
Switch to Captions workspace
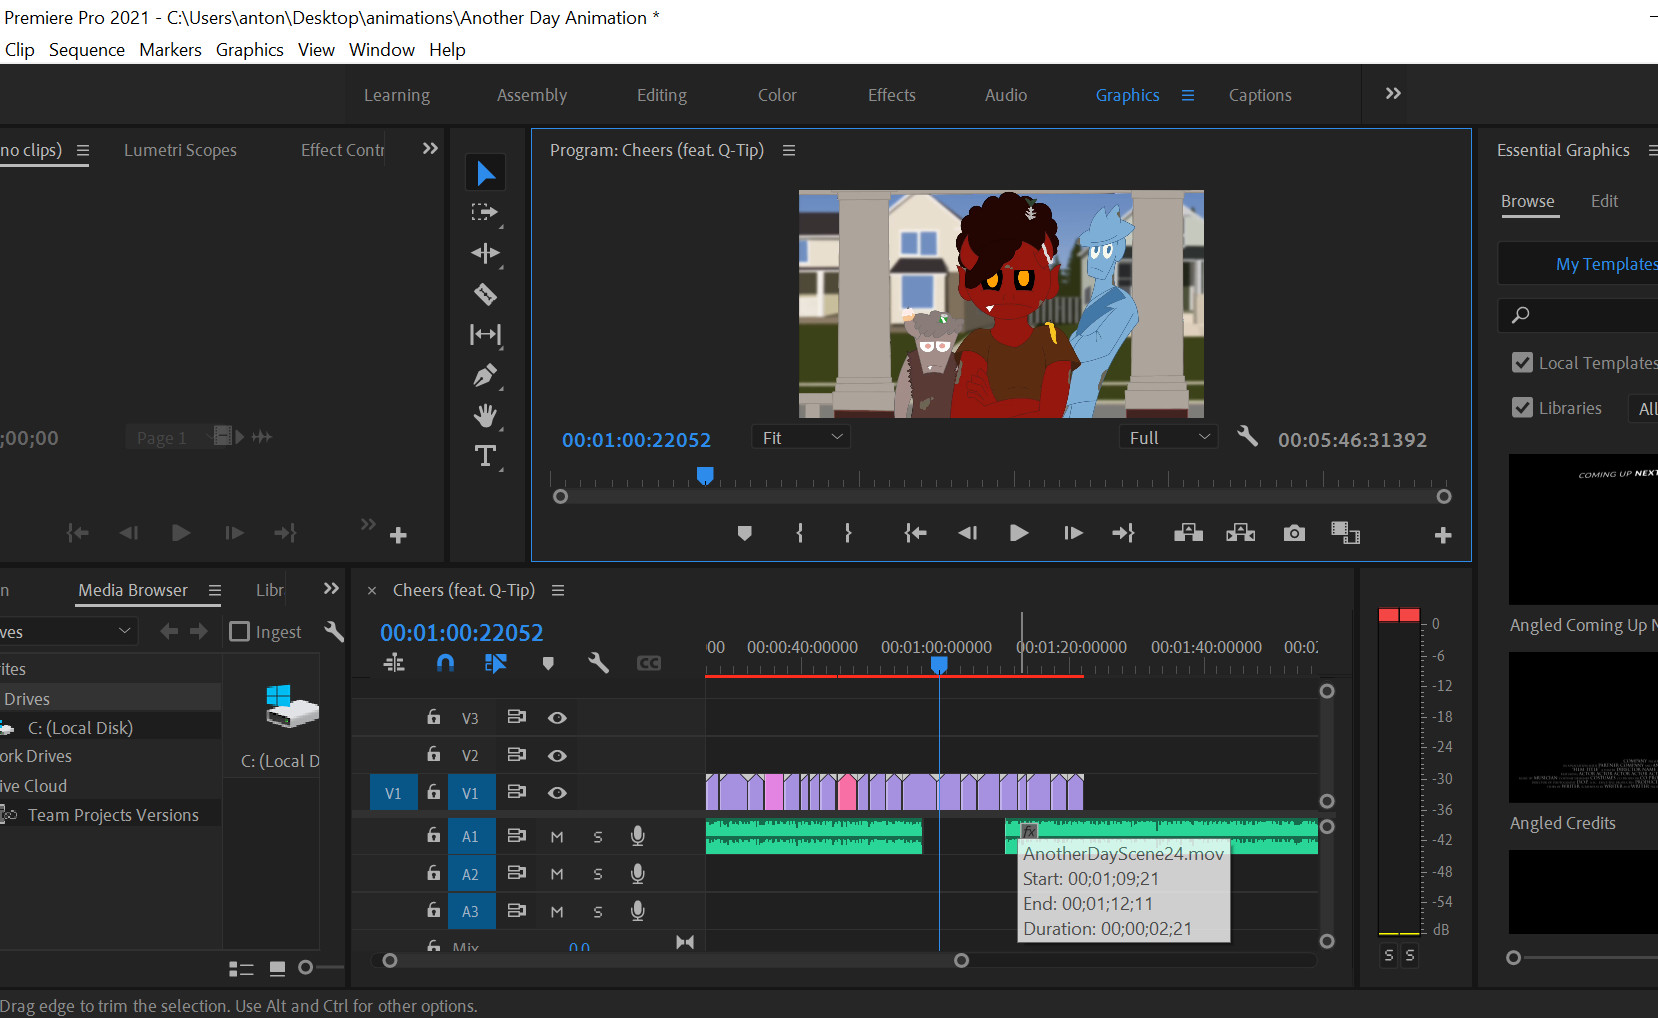[1260, 95]
